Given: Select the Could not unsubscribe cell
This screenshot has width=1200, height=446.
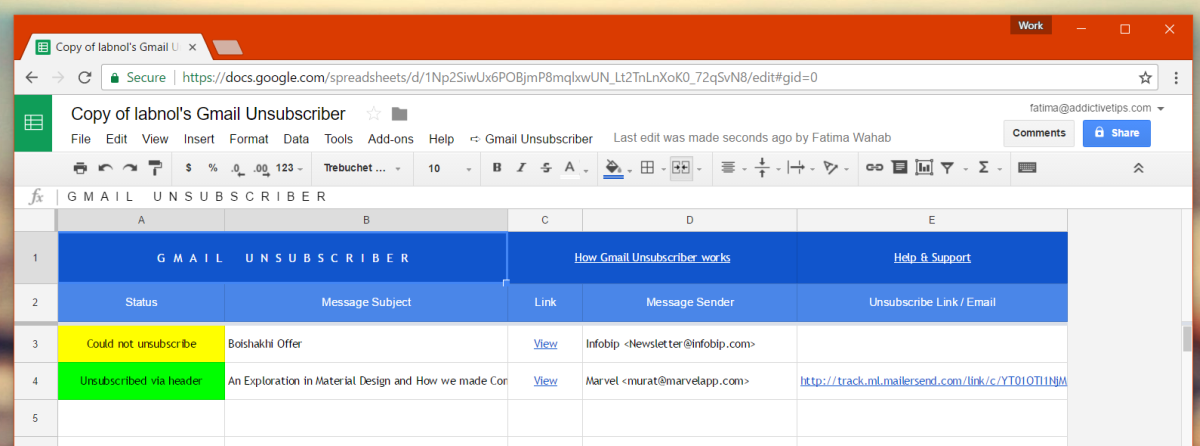Looking at the screenshot, I should tap(141, 344).
